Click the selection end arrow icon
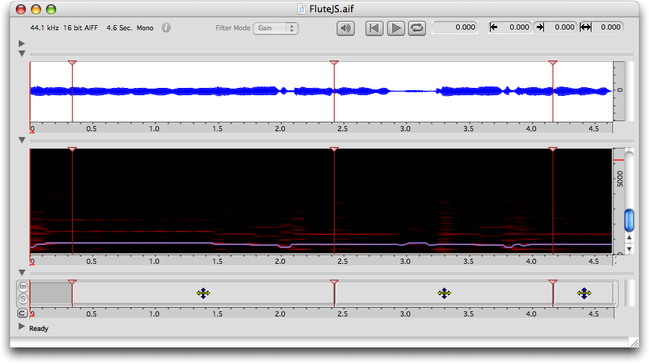This screenshot has height=364, width=649. (x=540, y=27)
